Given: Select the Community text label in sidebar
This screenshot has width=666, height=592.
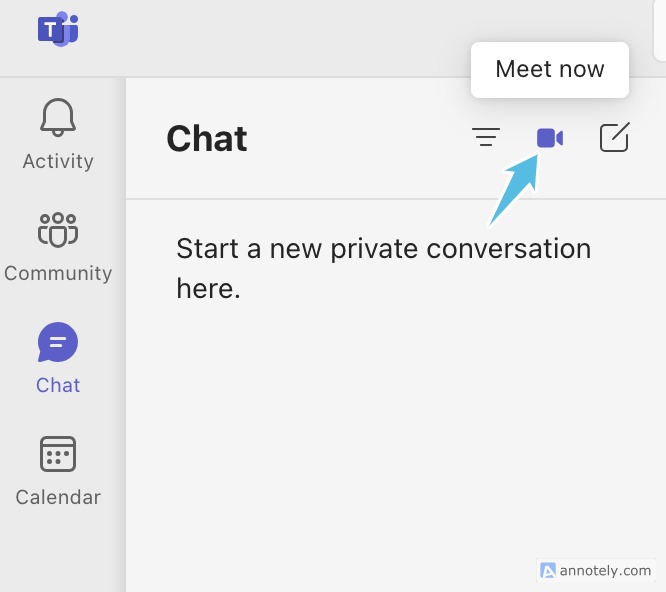Looking at the screenshot, I should (x=58, y=273).
